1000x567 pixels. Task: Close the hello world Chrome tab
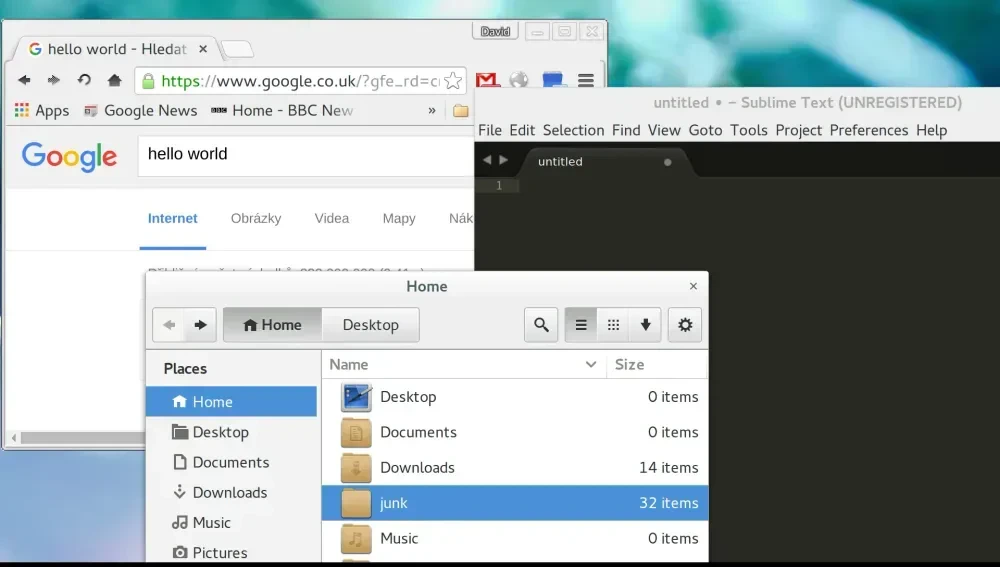point(203,49)
